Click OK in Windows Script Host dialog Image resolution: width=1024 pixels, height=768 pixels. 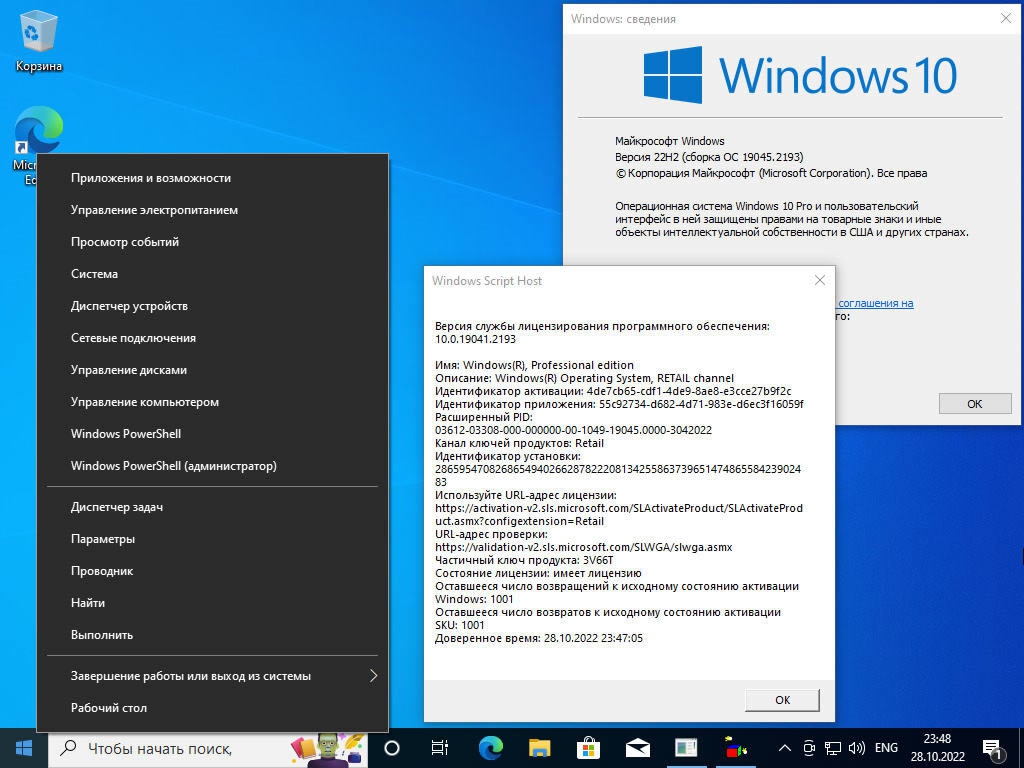tap(782, 700)
